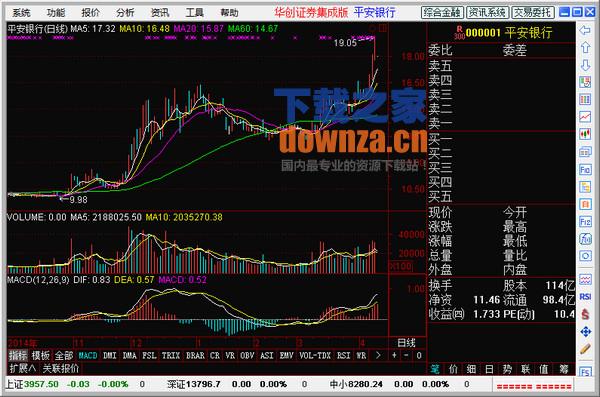Click the orange F11 icon in sidebar
The image size is (600, 397).
point(585,204)
